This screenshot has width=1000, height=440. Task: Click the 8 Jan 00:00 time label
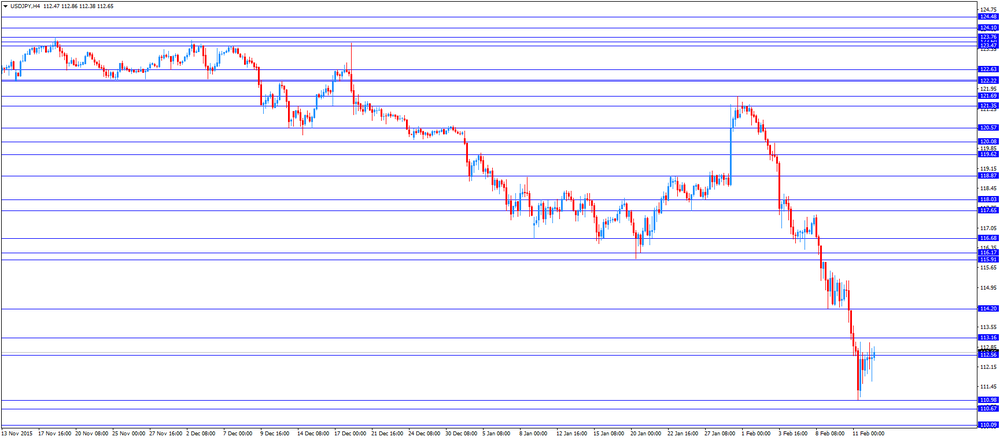coord(534,434)
